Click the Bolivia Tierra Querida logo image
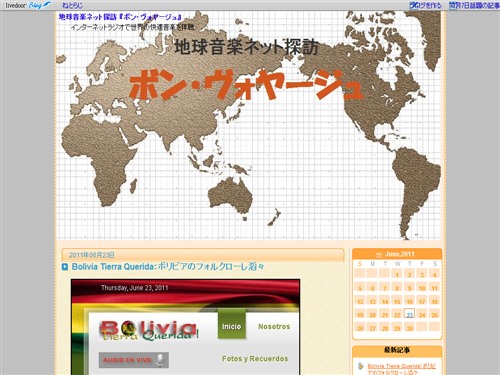500x375 pixels. 149,330
